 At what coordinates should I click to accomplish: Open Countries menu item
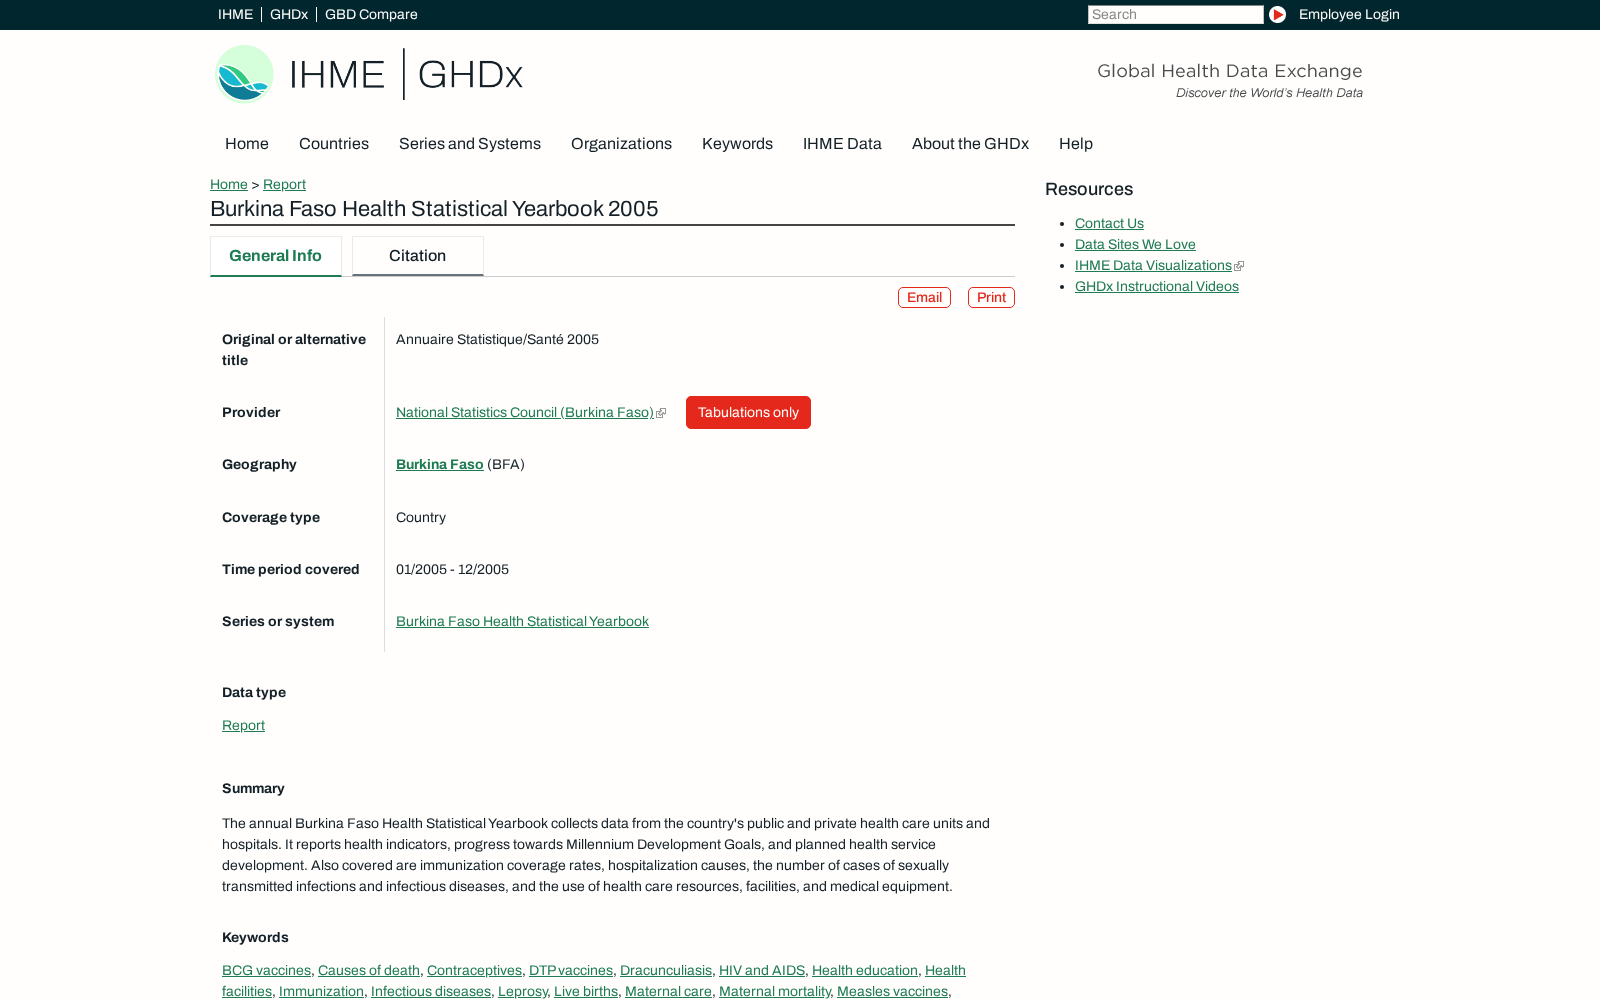pos(334,143)
